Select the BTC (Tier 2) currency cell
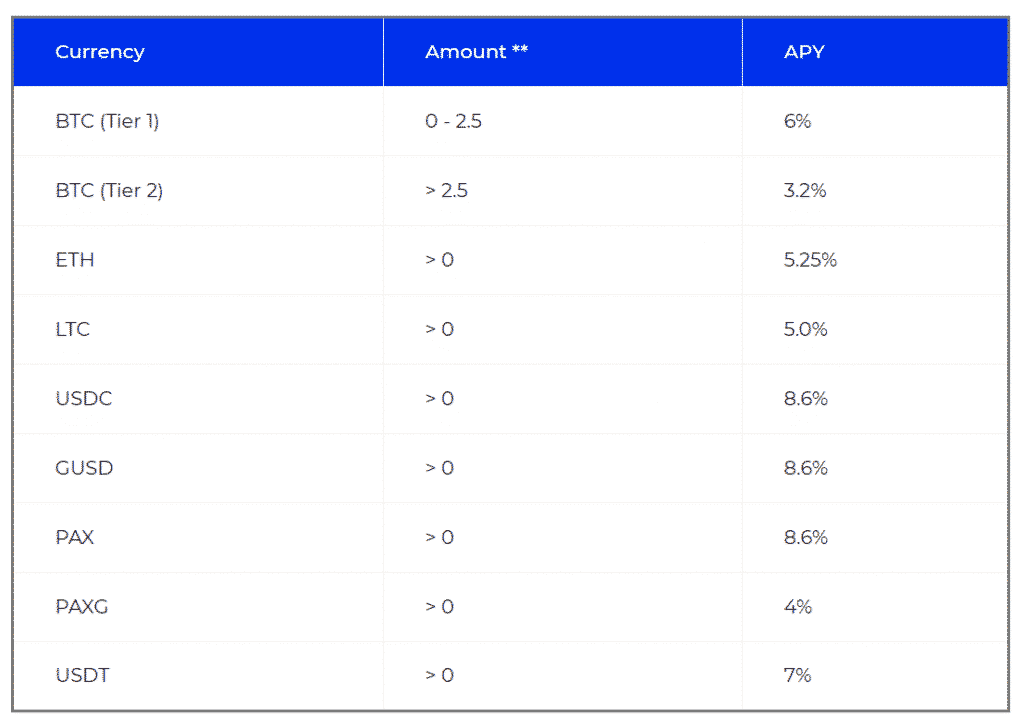 click(109, 191)
